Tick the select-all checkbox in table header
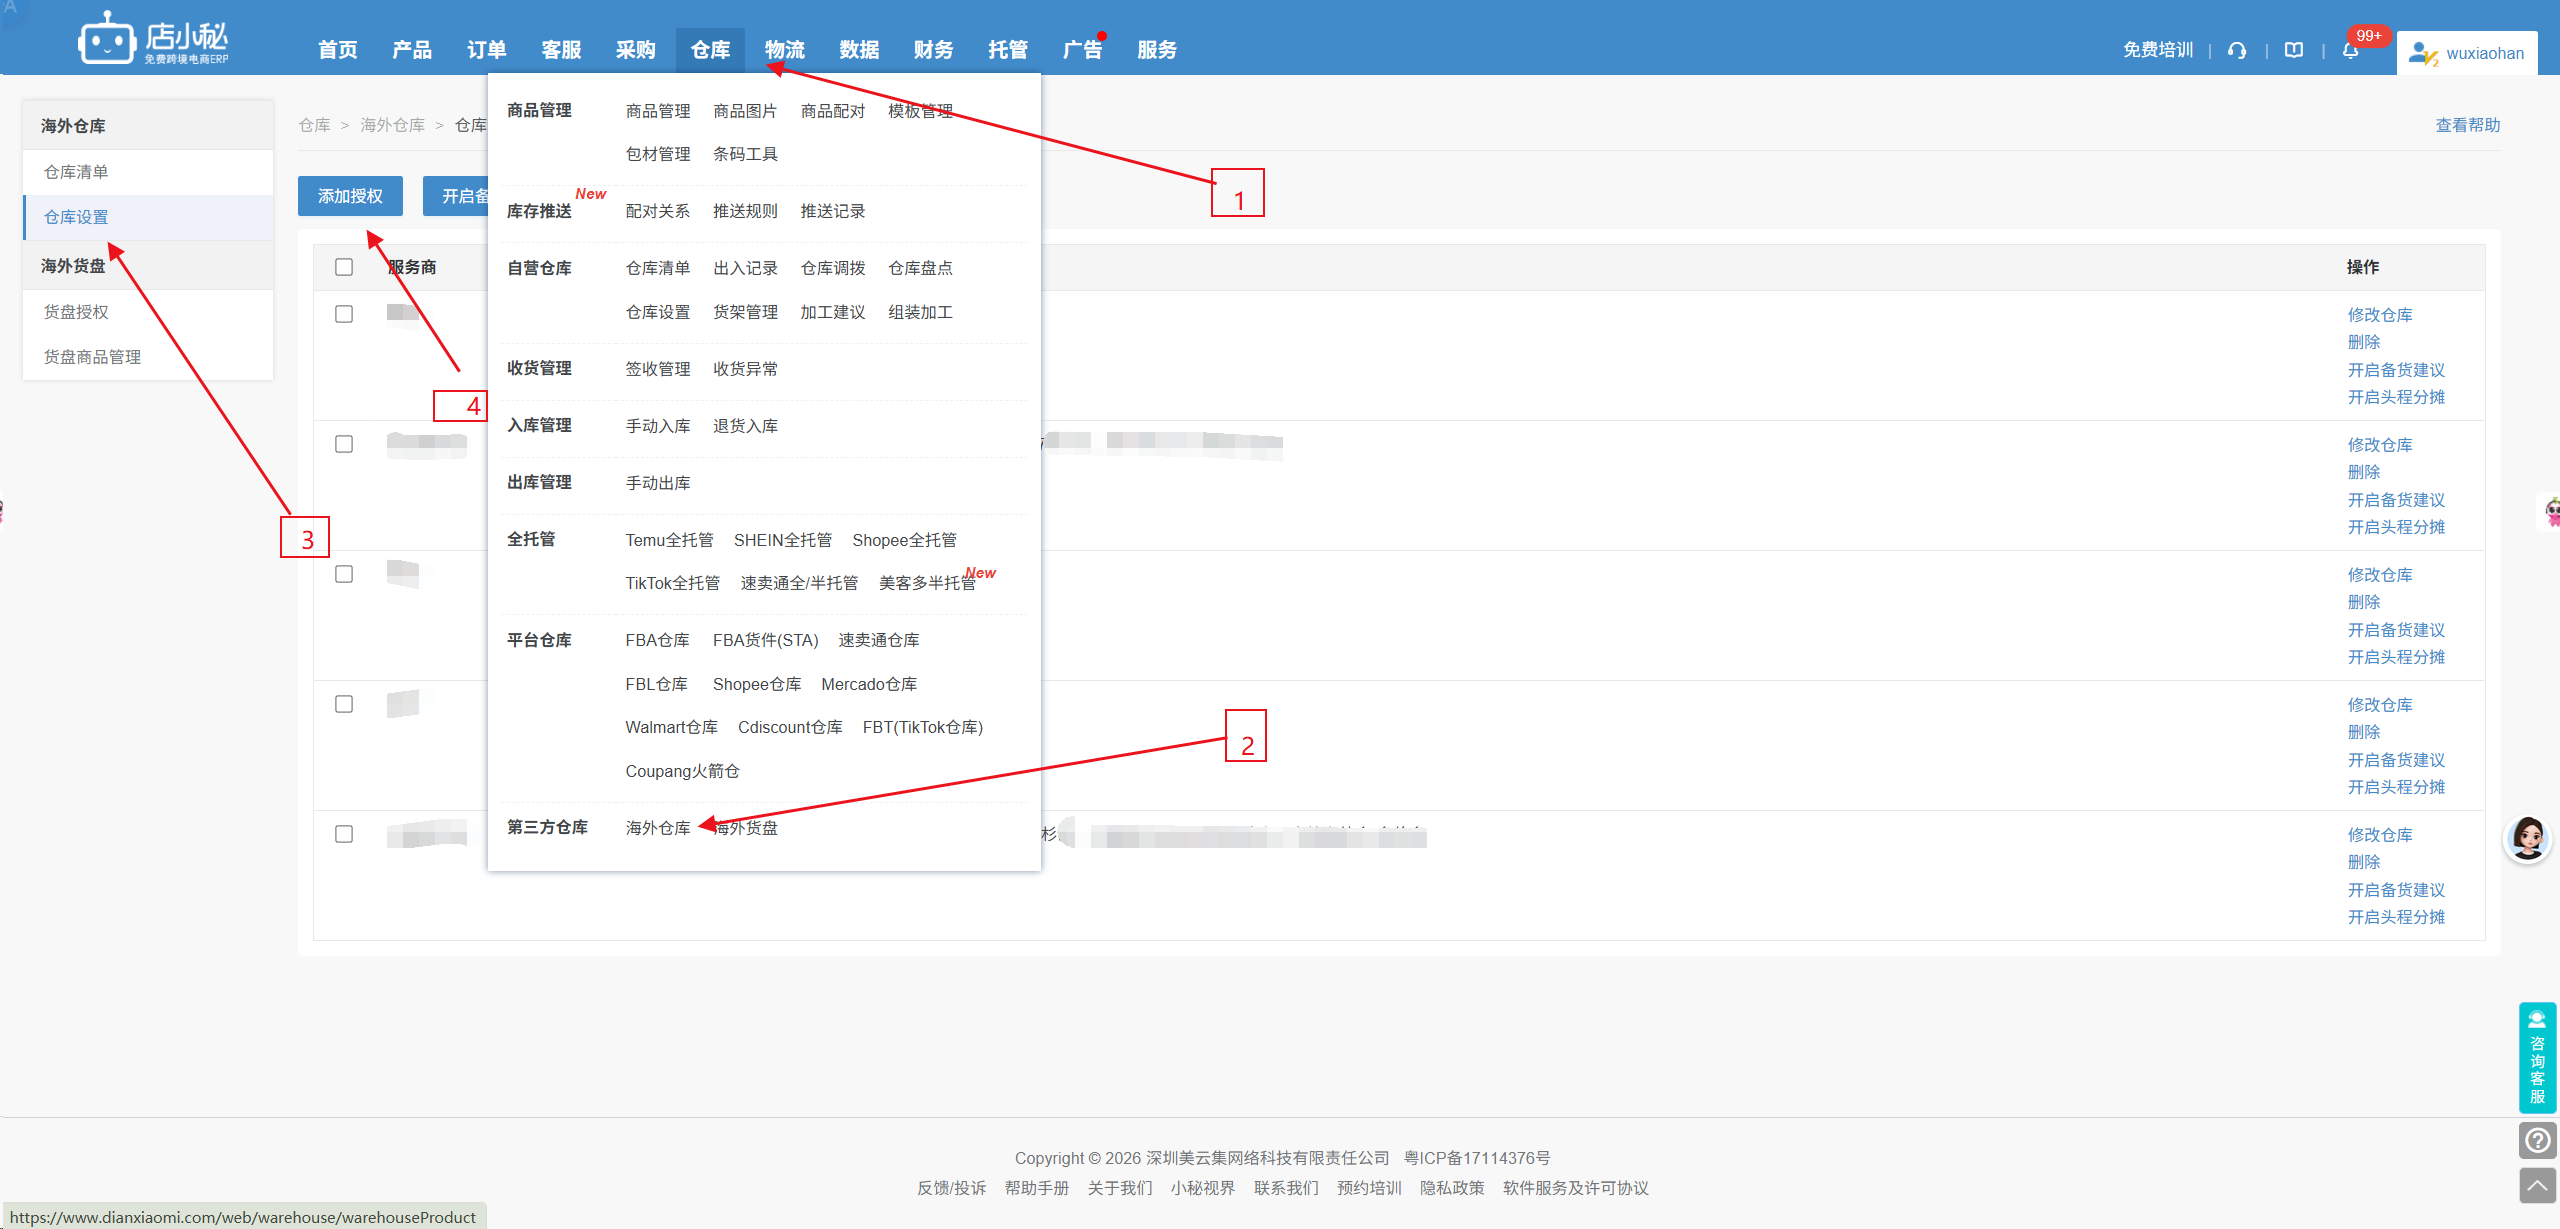 click(x=344, y=267)
